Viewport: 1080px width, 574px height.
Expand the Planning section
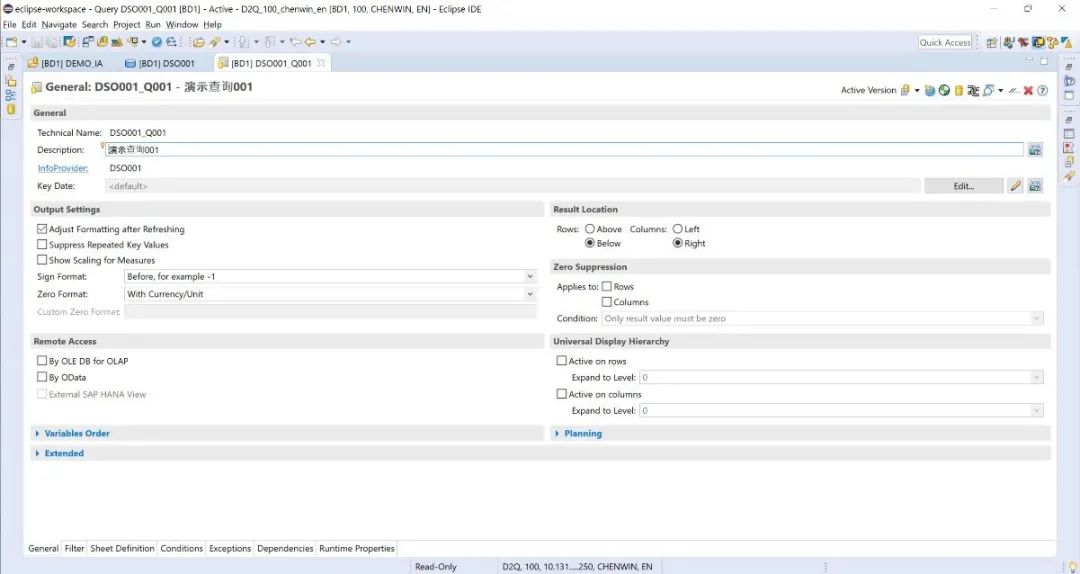coord(582,433)
